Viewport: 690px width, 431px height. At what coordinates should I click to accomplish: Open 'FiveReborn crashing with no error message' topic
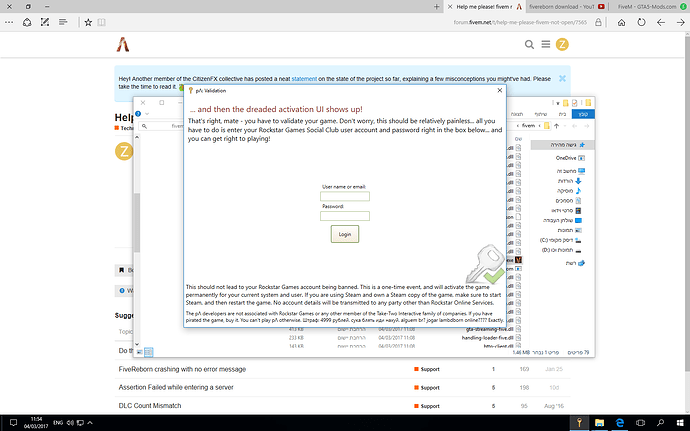182,369
